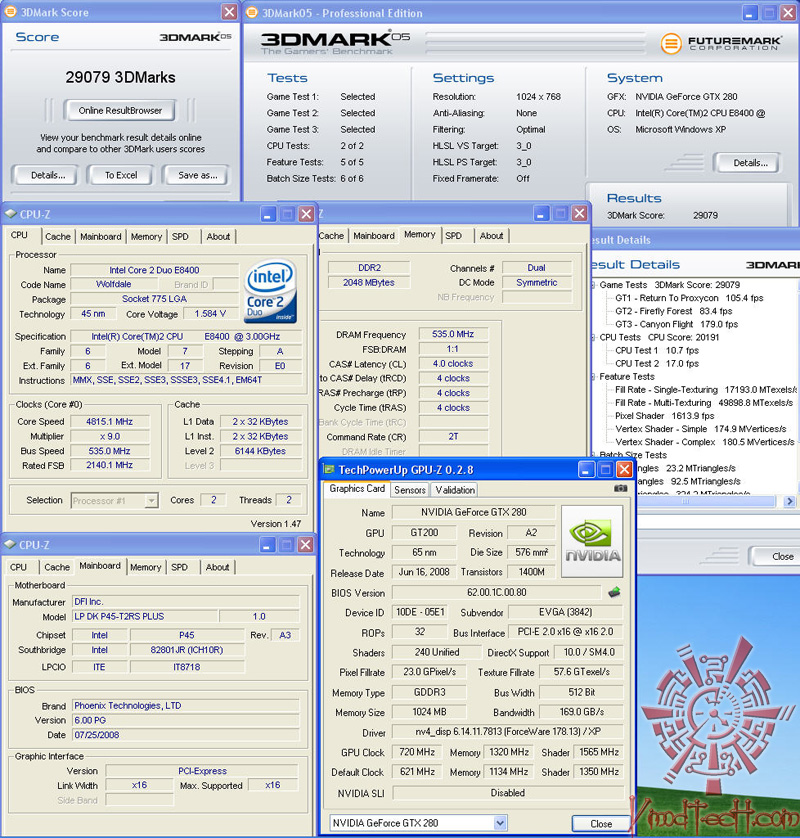Click the 3DMark Score title bar icon
The width and height of the screenshot is (800, 838).
10,12
